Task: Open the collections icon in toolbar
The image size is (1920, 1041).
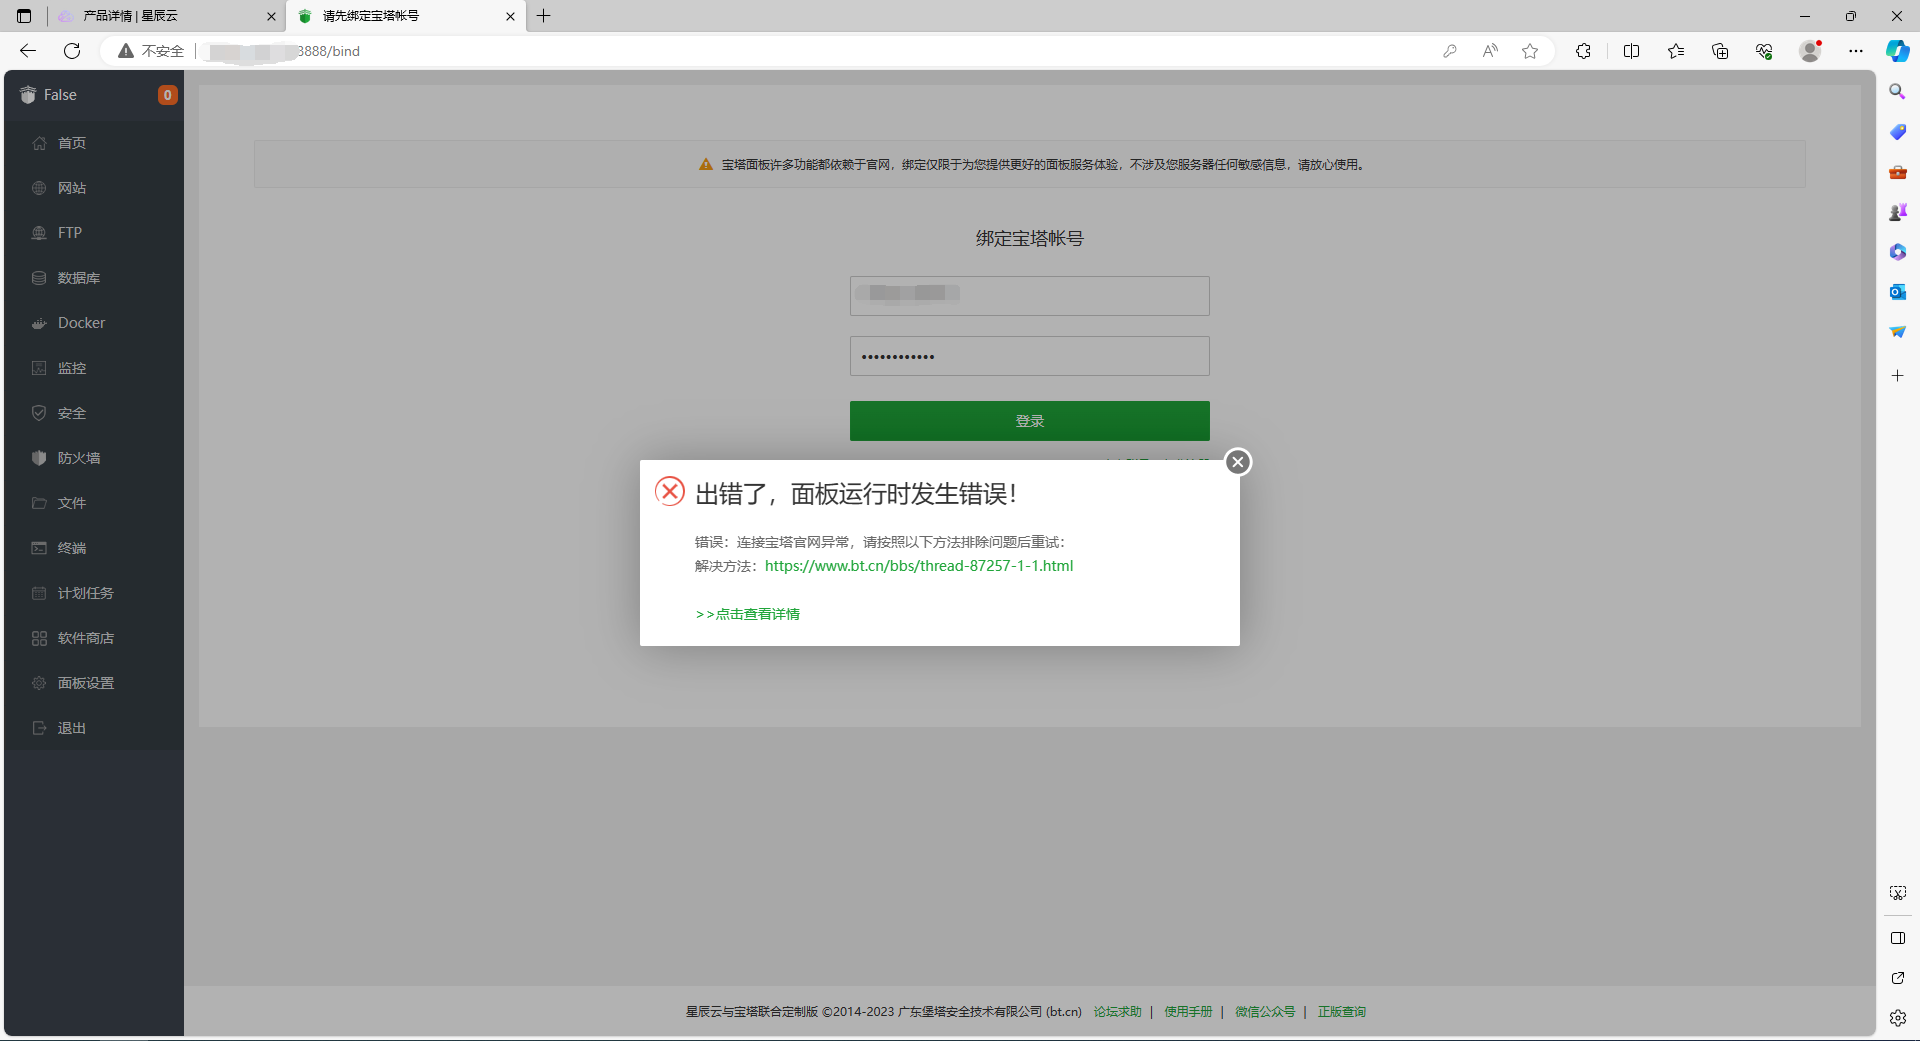Action: 1720,51
